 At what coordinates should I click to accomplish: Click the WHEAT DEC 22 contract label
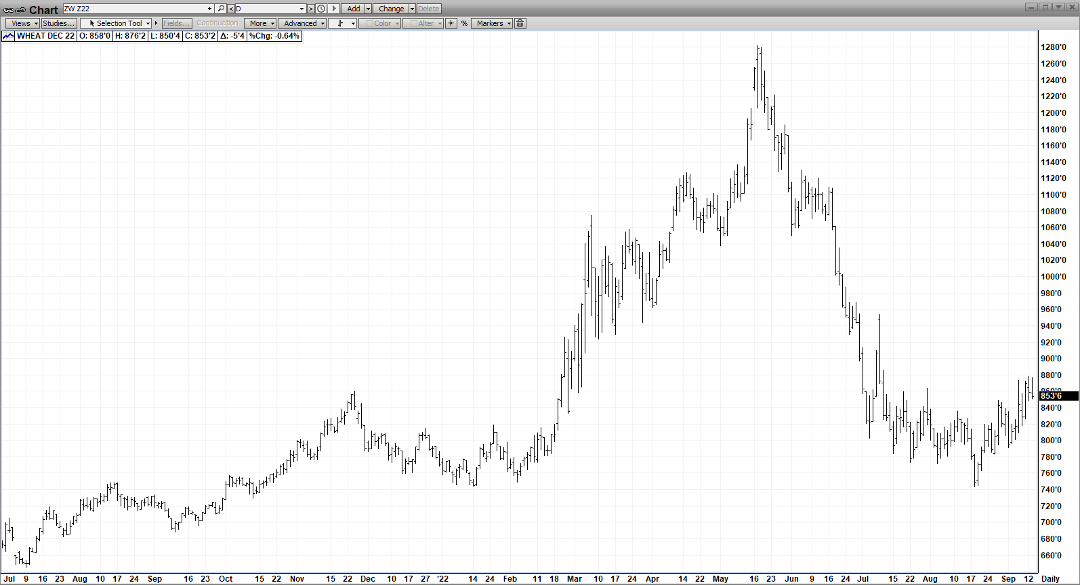tap(45, 36)
